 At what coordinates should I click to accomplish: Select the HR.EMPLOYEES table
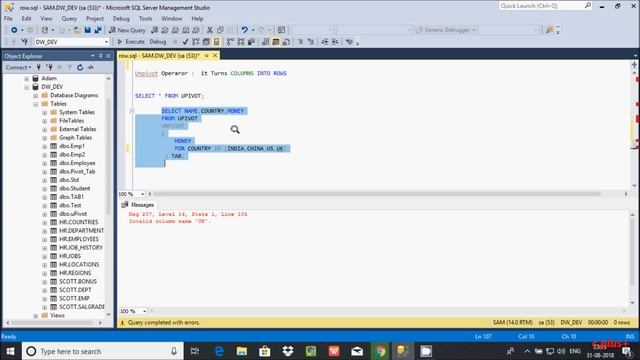tap(79, 239)
